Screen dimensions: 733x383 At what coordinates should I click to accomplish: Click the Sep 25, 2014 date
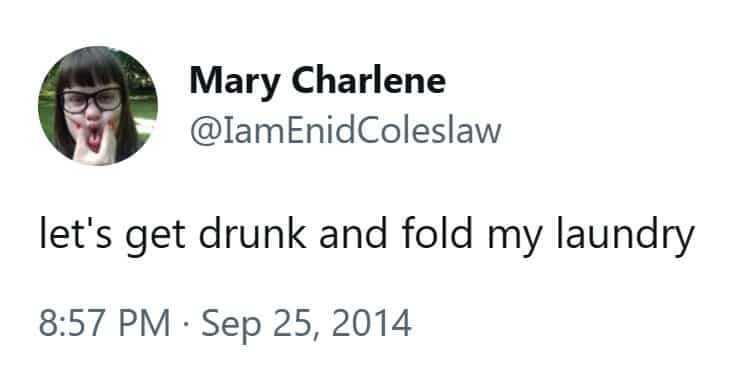pyautogui.click(x=306, y=324)
